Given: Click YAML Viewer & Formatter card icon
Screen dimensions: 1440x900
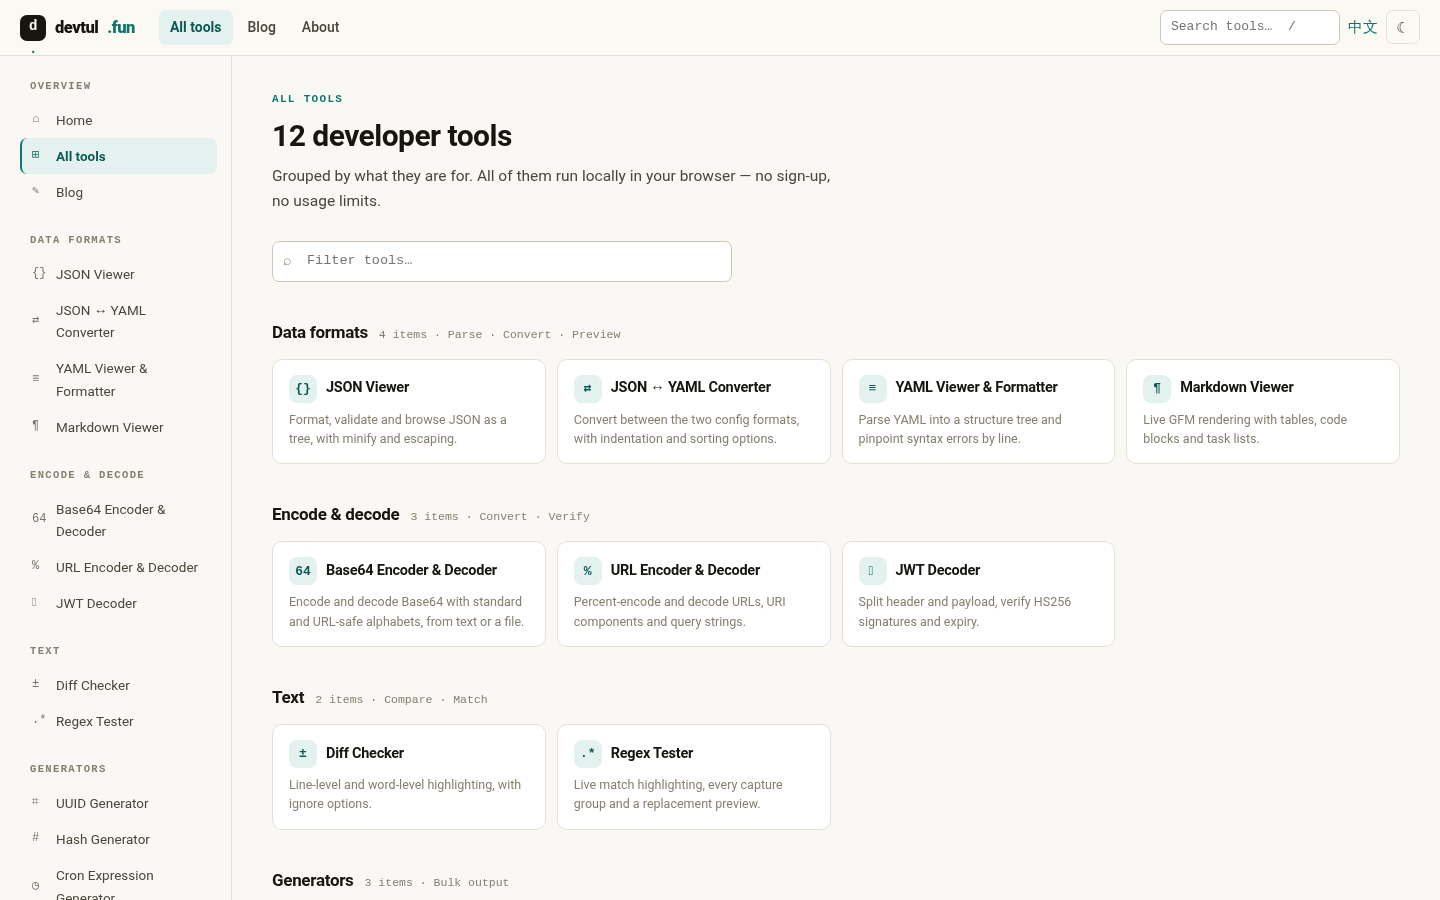Looking at the screenshot, I should (872, 388).
